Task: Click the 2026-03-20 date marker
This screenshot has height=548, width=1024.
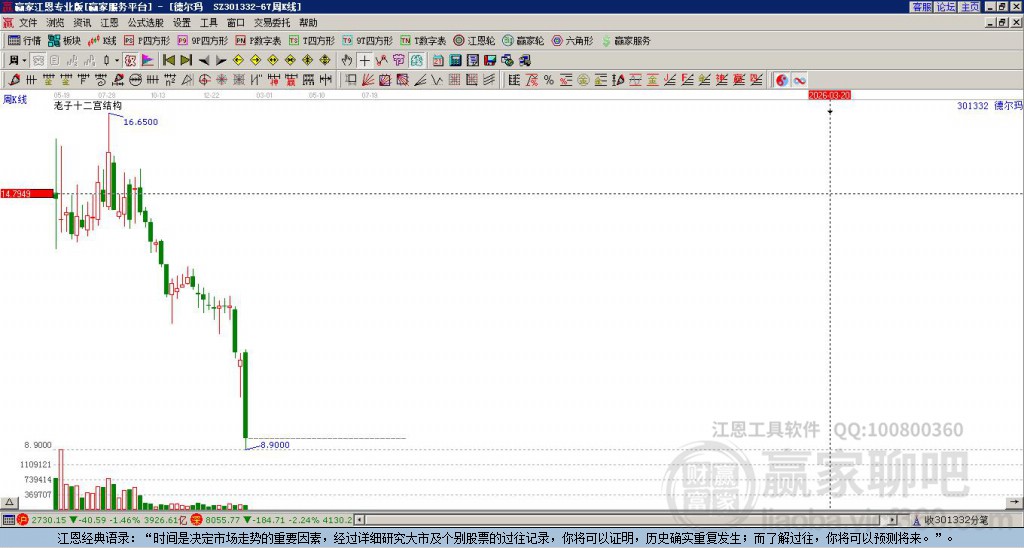Action: click(829, 95)
